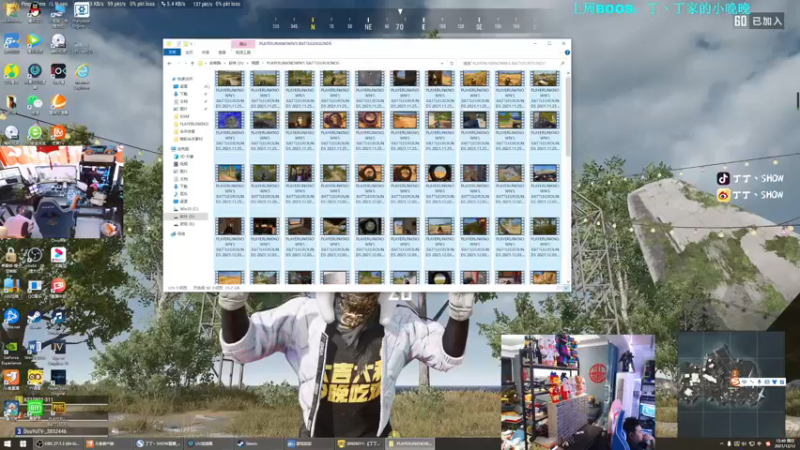Open GeForce Experience desktop shortcut
Image resolution: width=800 pixels, height=450 pixels.
(x=11, y=348)
